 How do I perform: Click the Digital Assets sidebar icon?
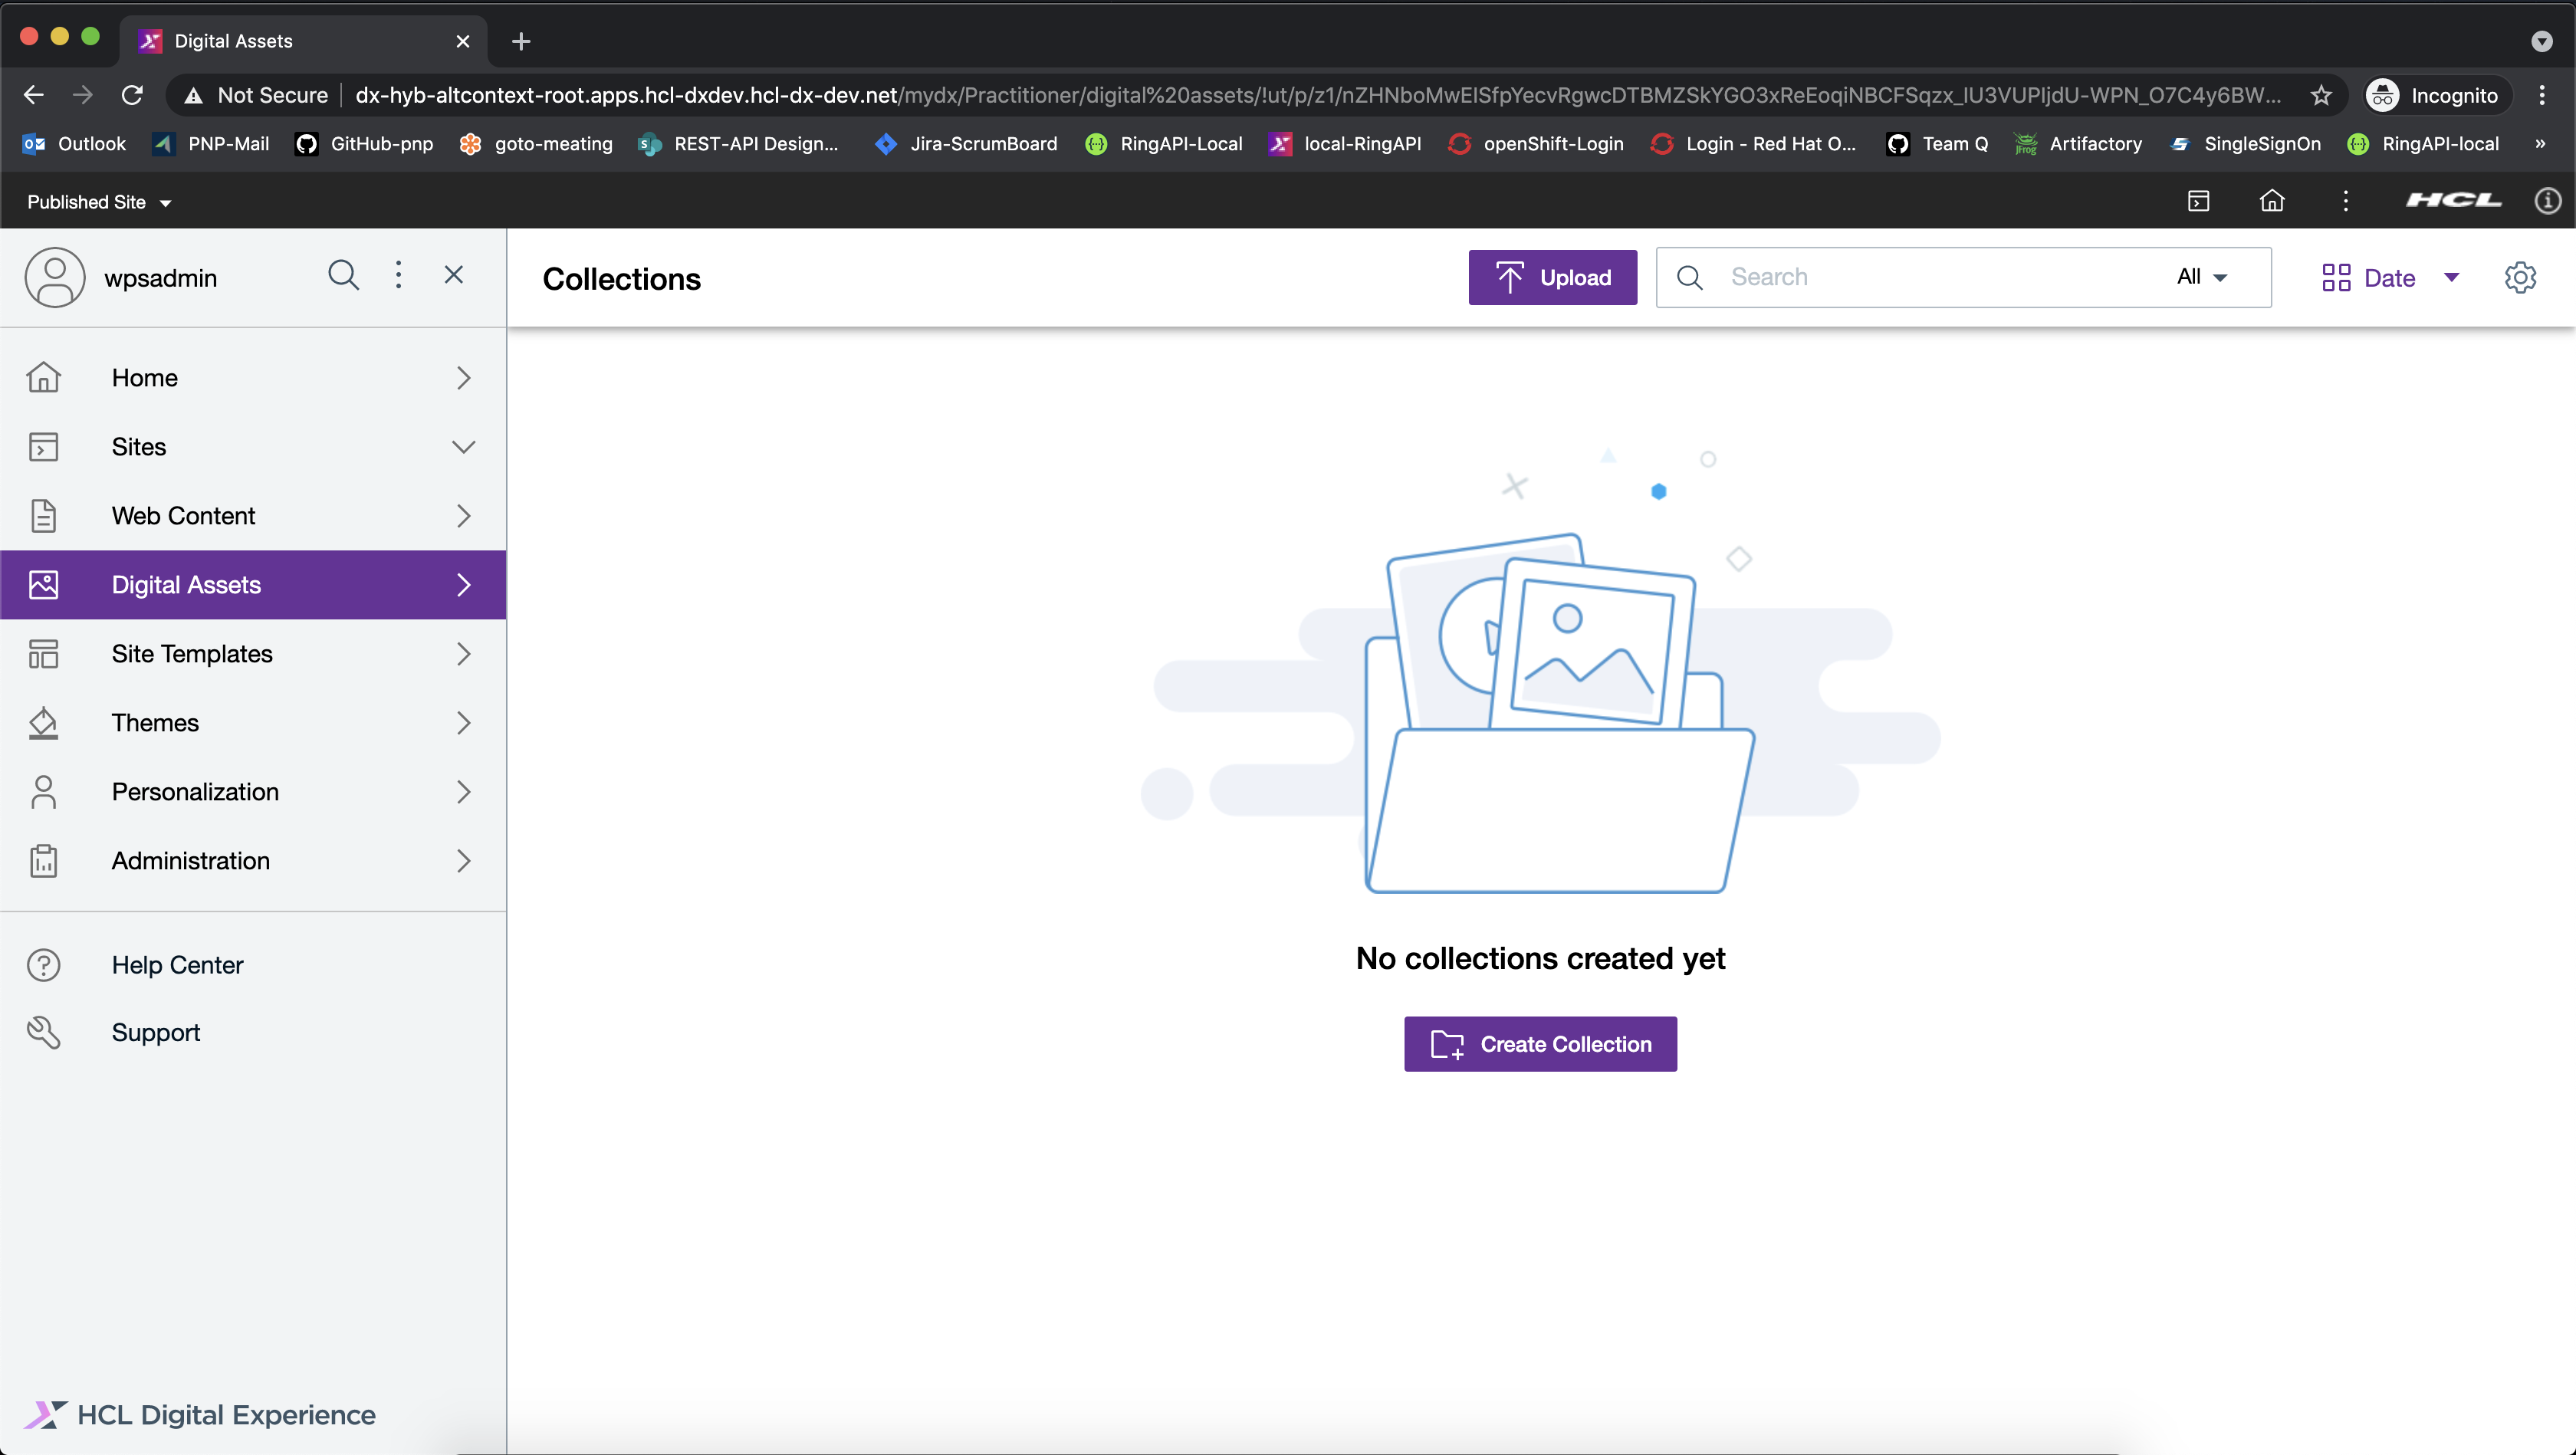click(44, 584)
